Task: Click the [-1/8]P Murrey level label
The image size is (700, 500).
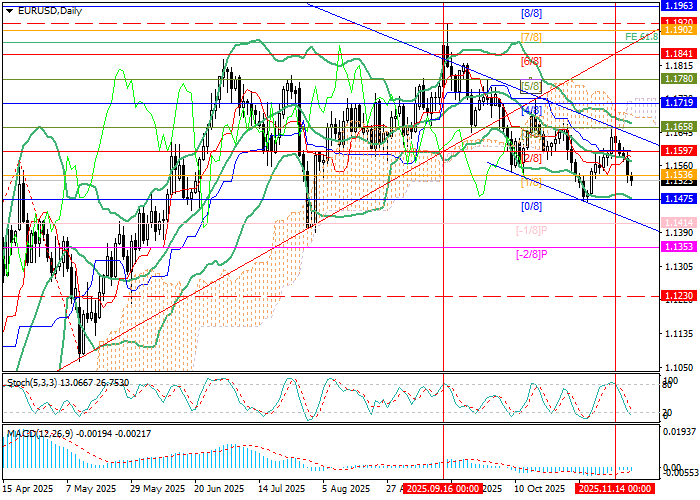Action: click(x=531, y=230)
